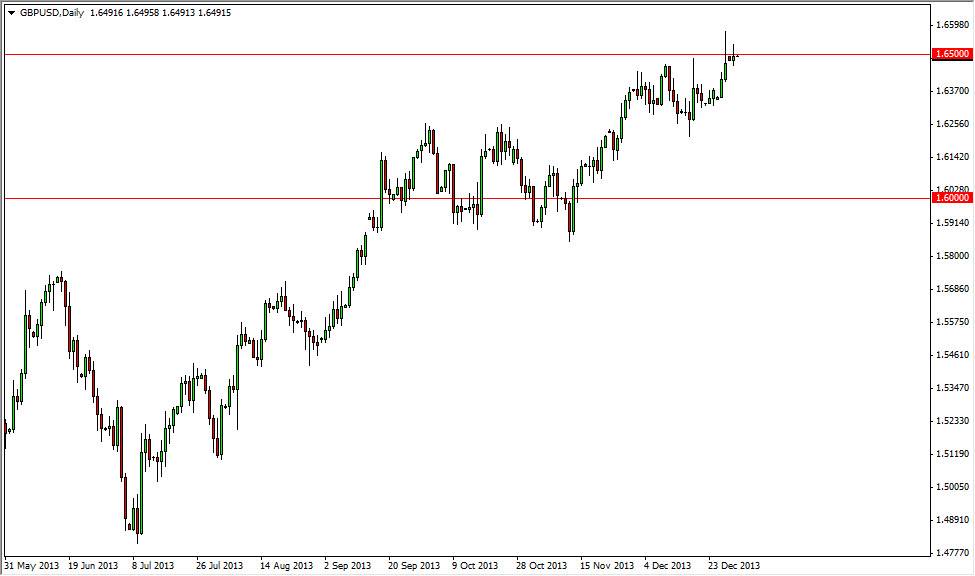975x576 pixels.
Task: Click the 1.54610 price scale value
Action: click(952, 355)
